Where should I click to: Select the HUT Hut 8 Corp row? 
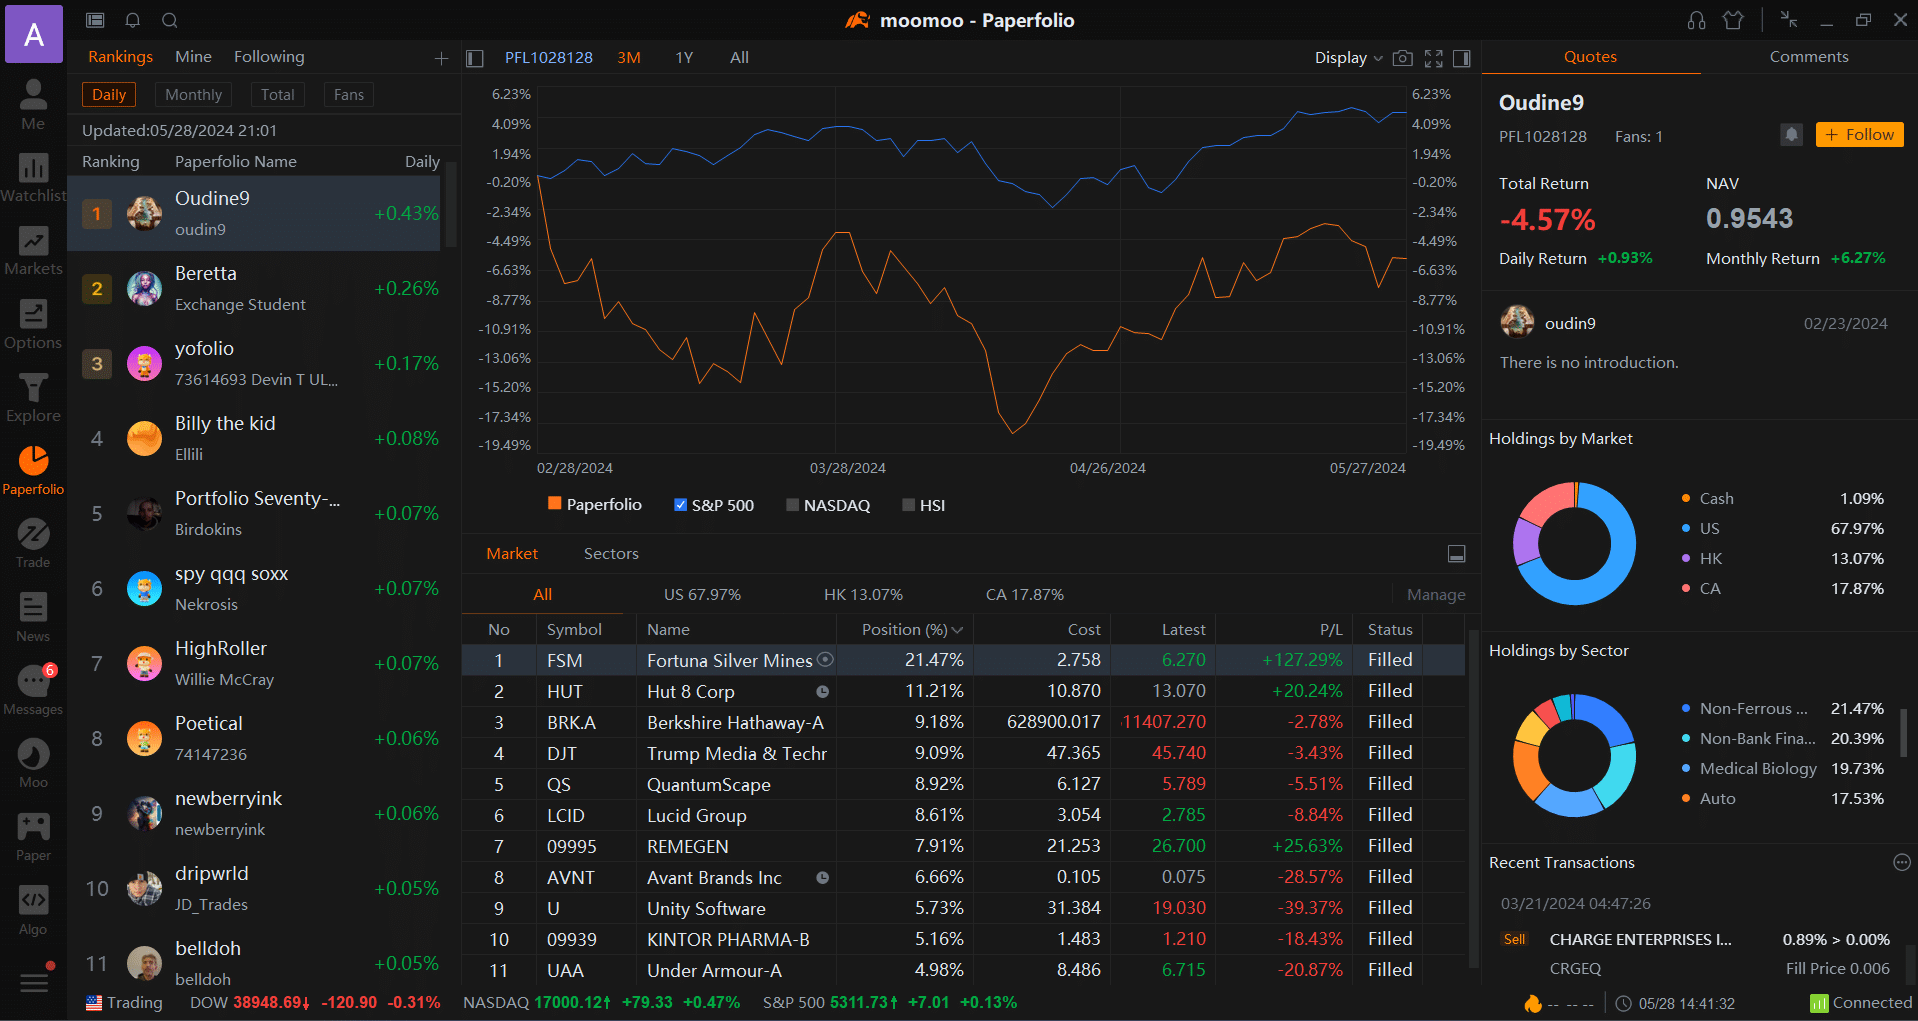click(x=963, y=691)
